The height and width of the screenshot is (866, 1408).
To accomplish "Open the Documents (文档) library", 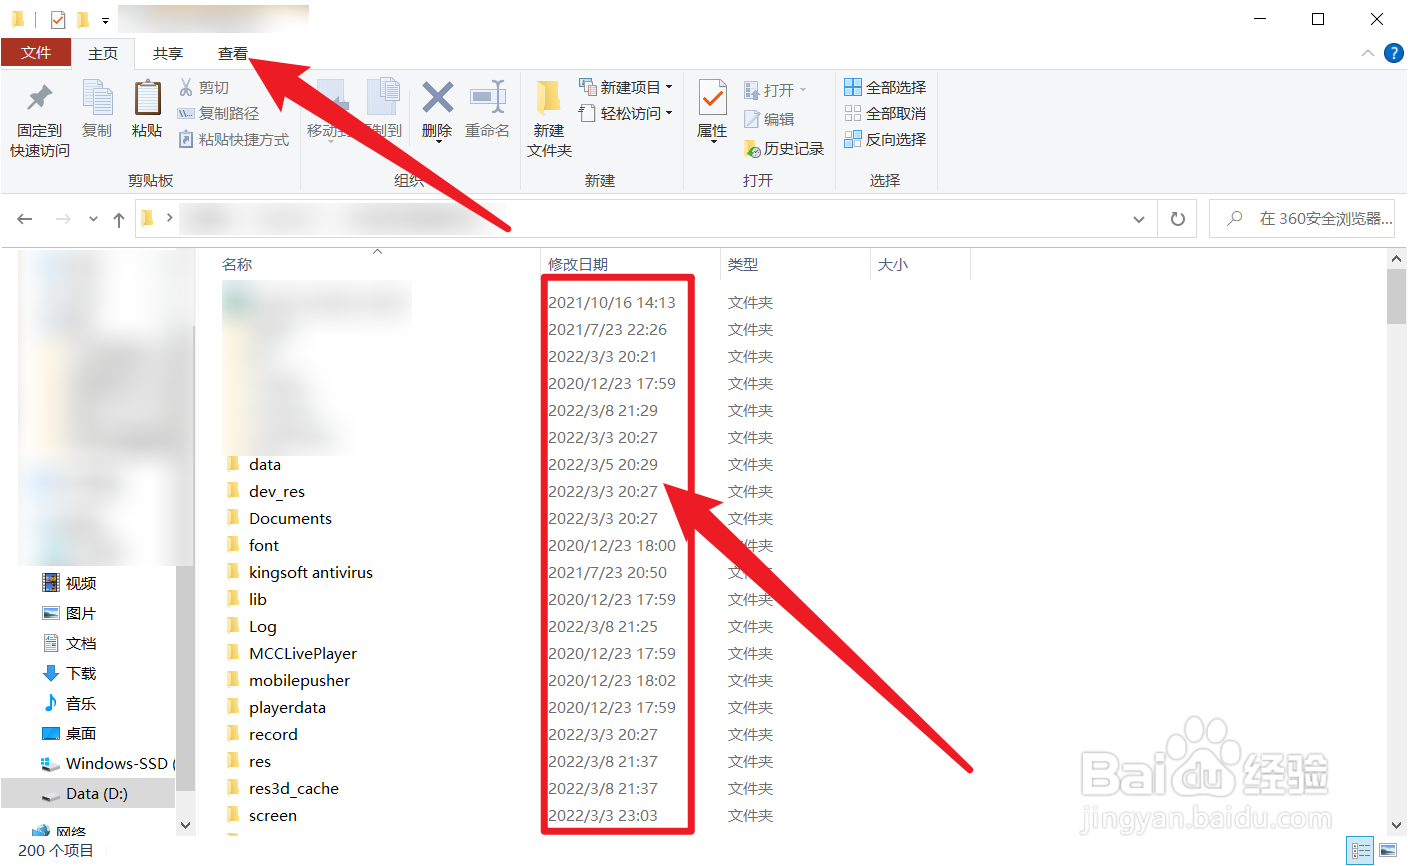I will [69, 644].
